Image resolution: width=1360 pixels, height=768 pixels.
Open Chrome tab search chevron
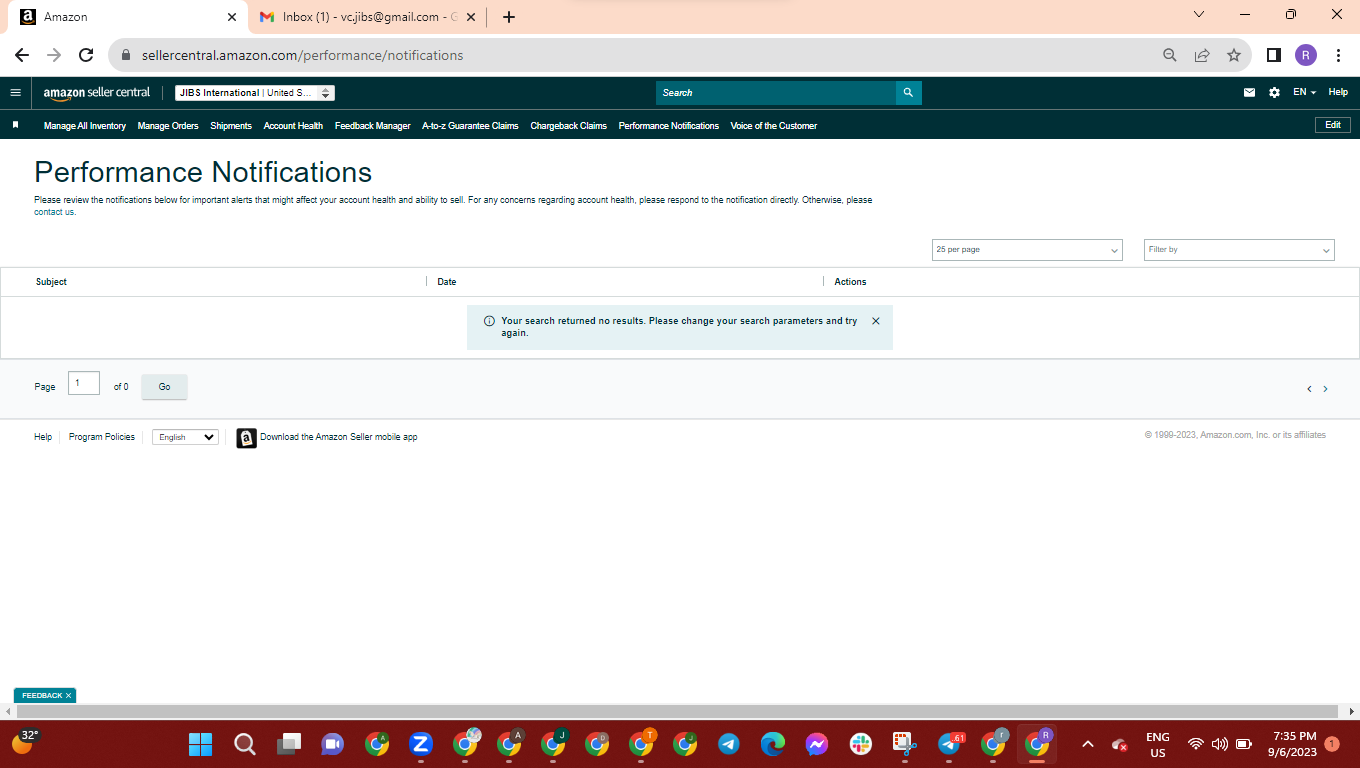1200,15
